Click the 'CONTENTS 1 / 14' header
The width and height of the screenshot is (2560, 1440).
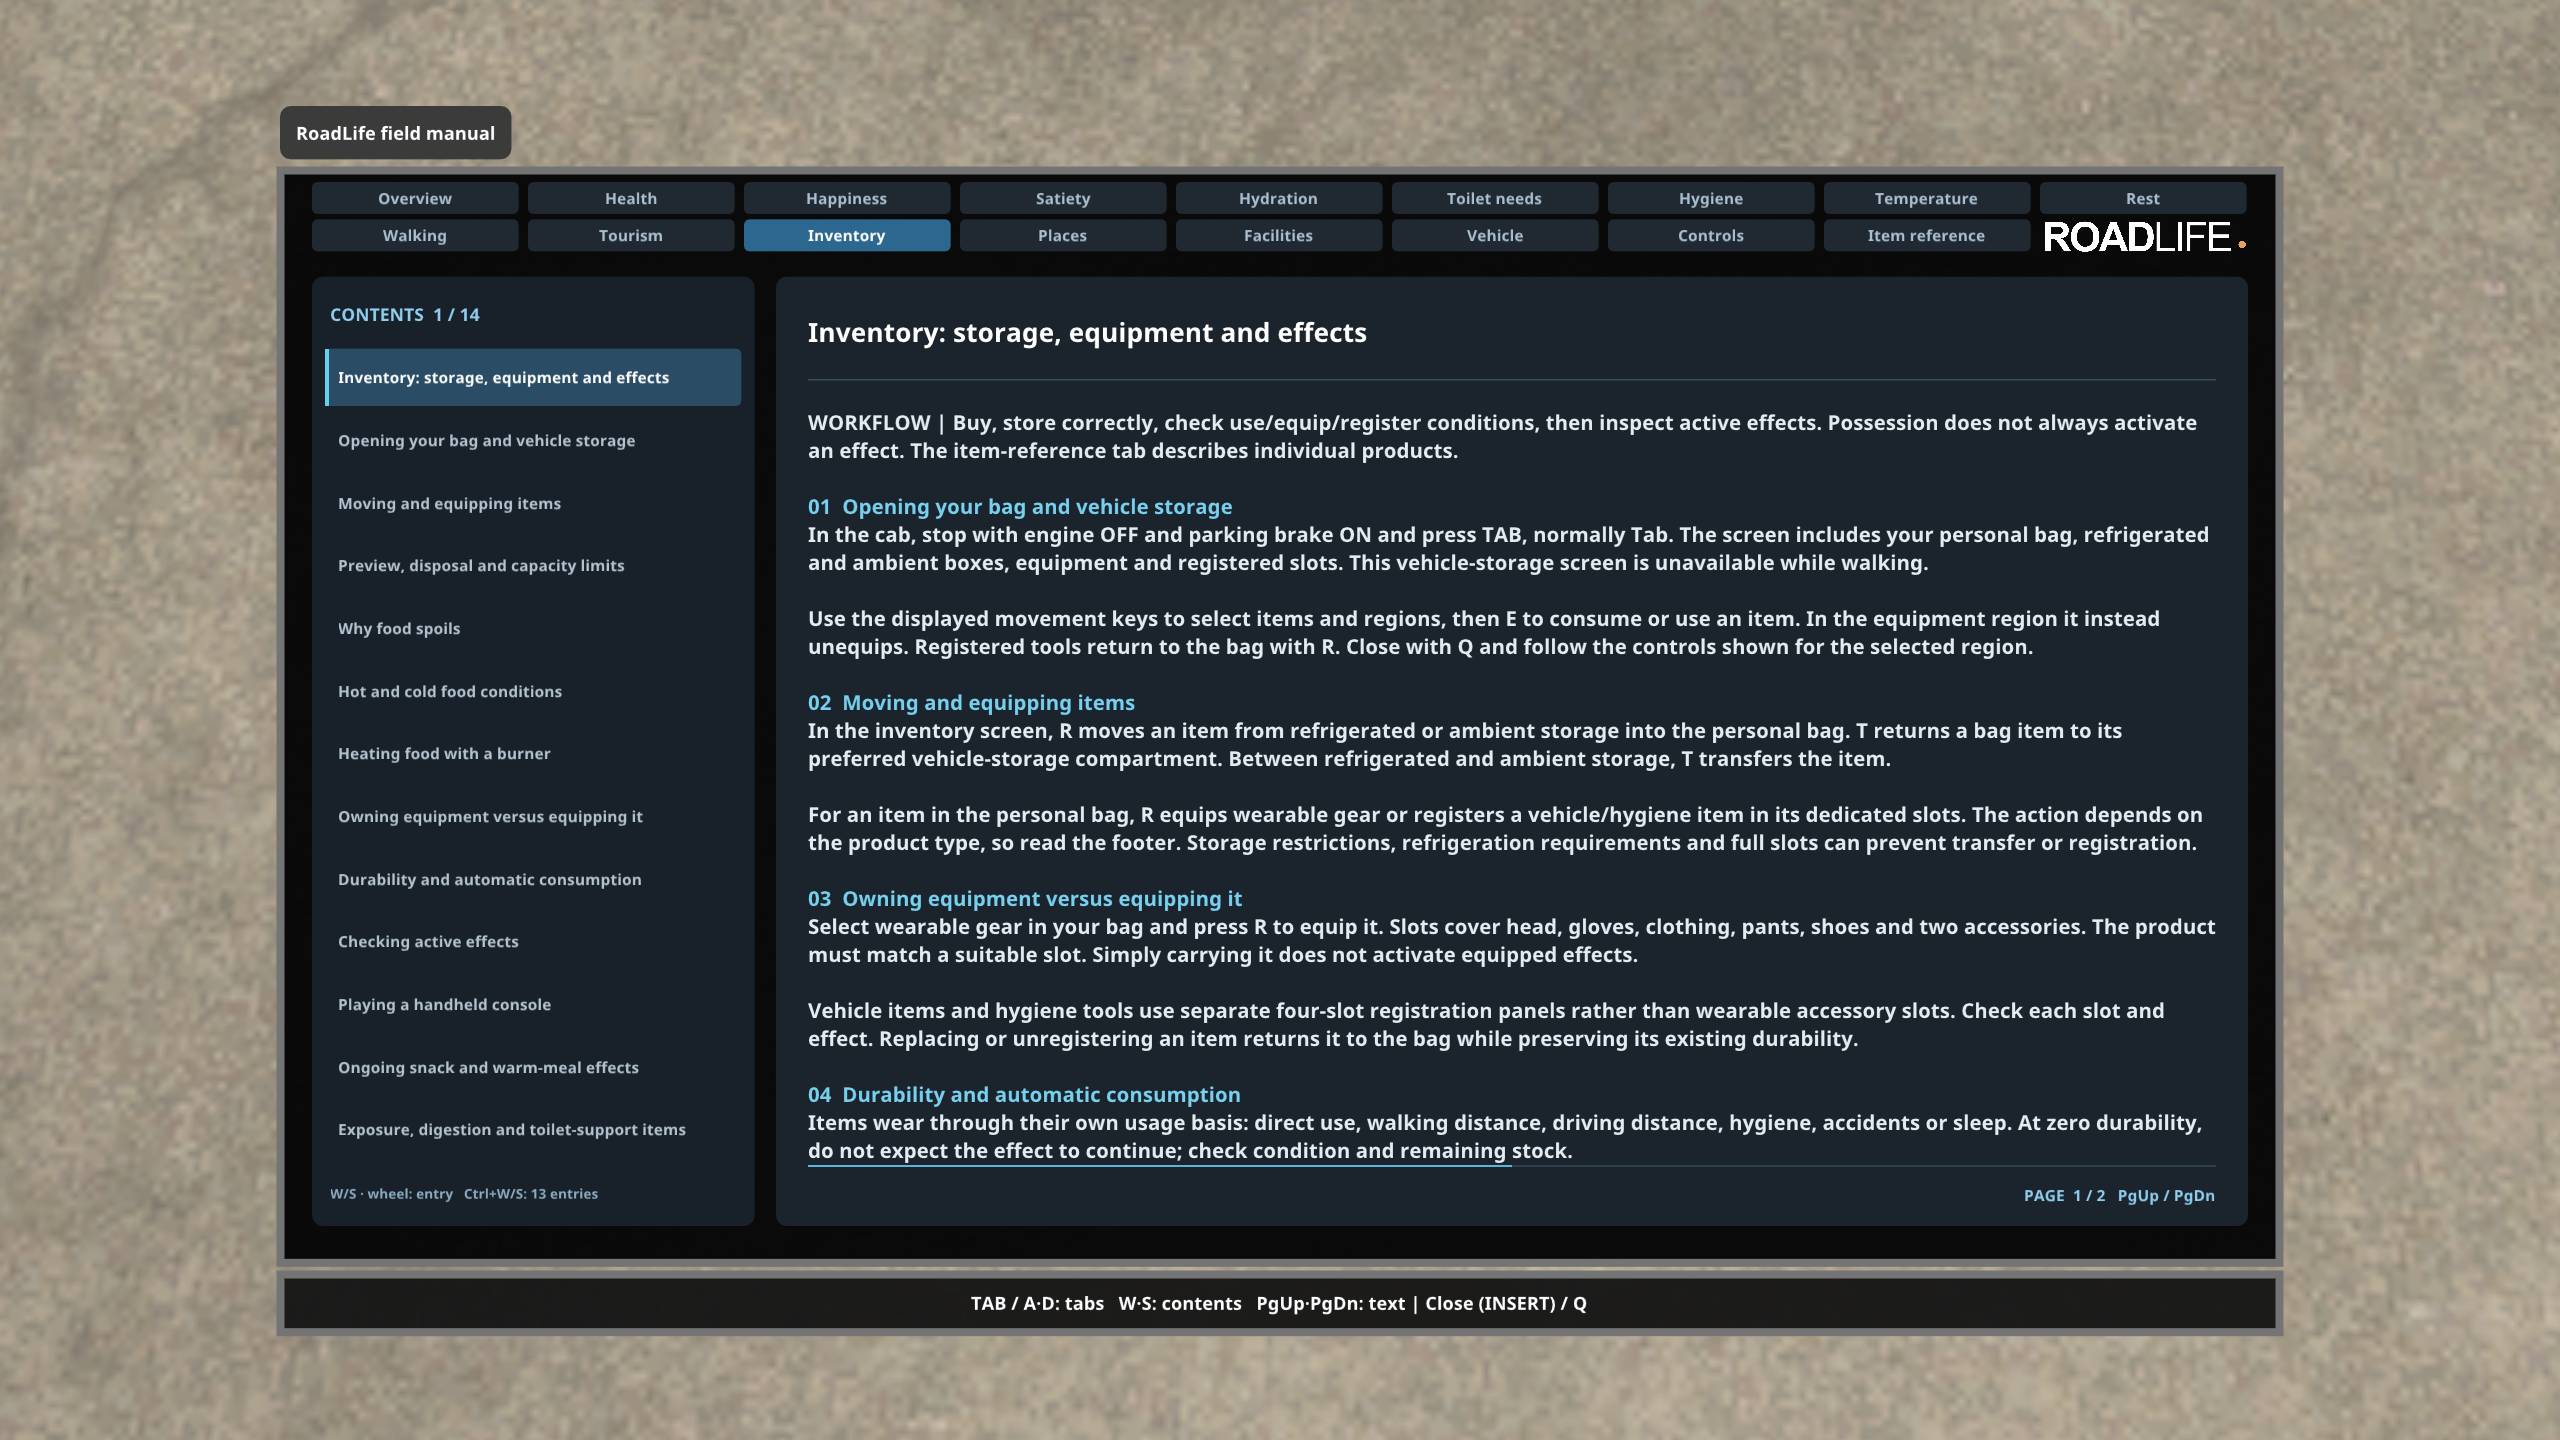click(405, 314)
